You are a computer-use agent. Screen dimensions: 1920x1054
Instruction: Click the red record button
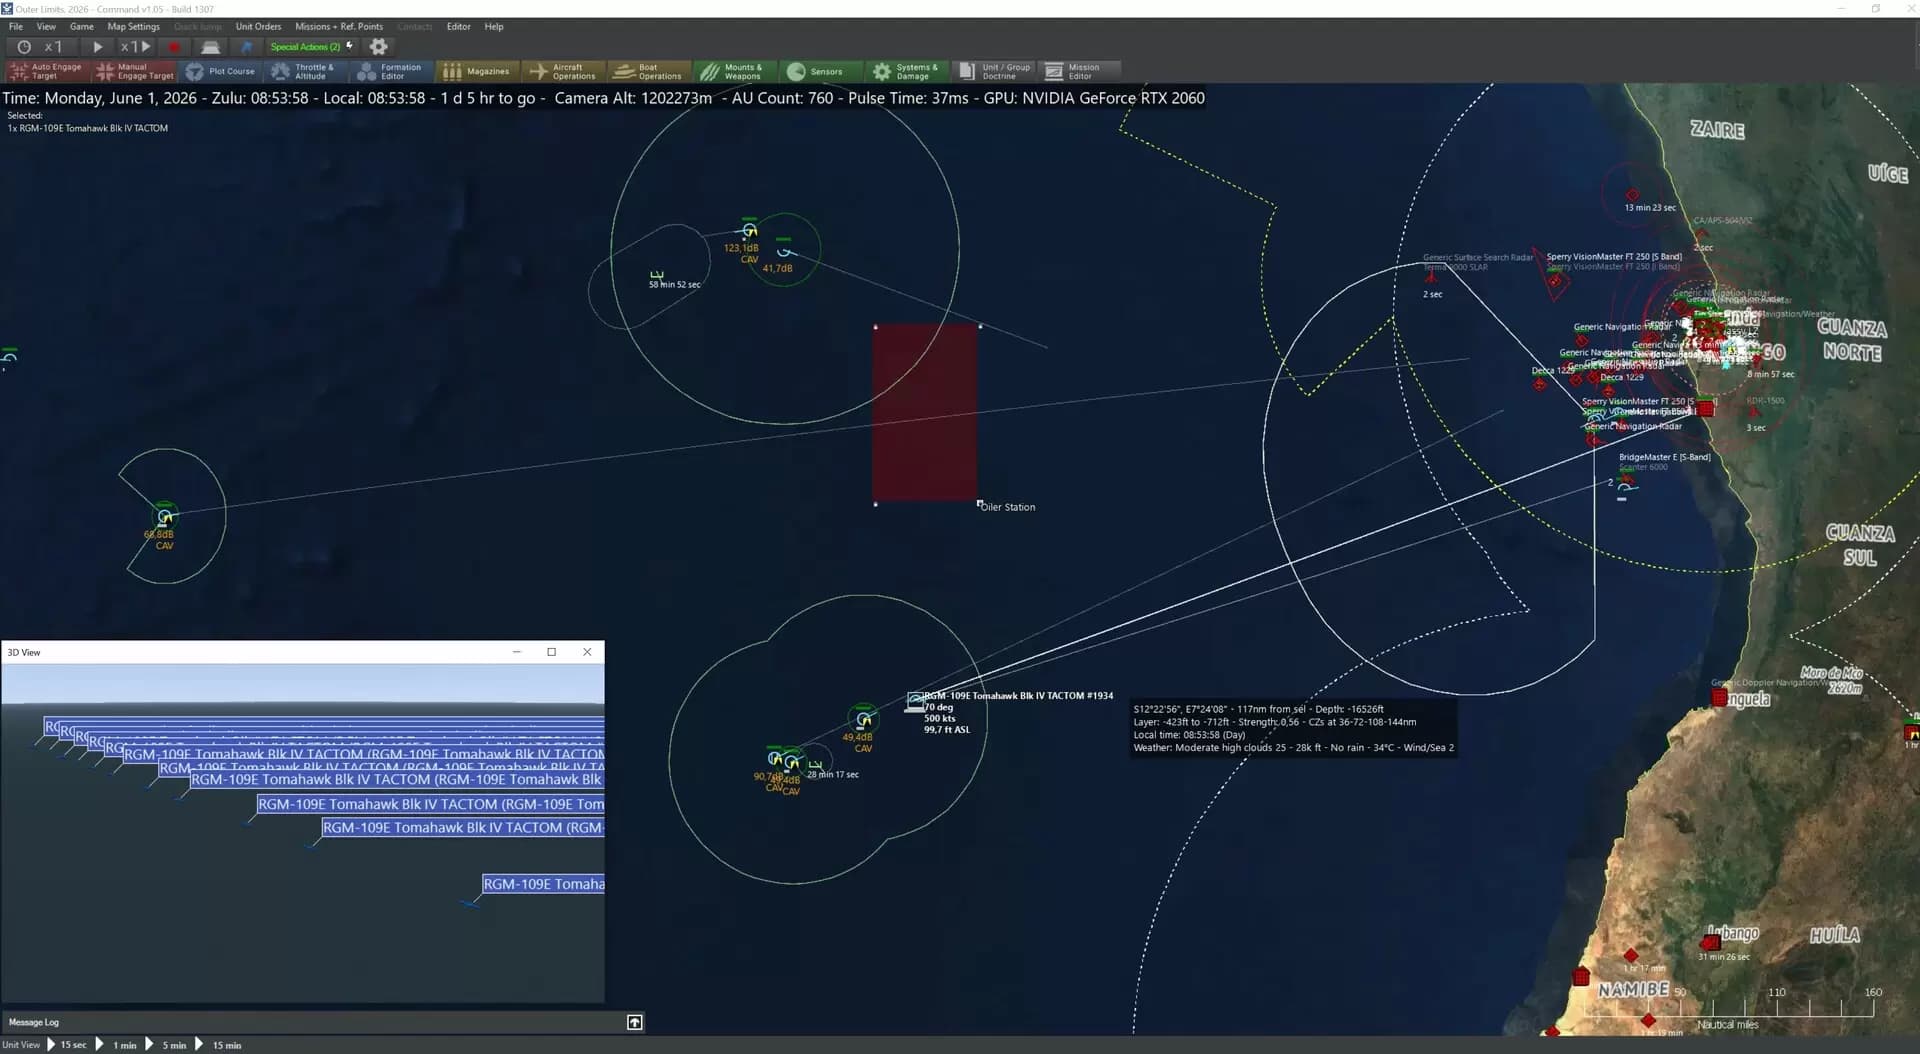coord(174,47)
